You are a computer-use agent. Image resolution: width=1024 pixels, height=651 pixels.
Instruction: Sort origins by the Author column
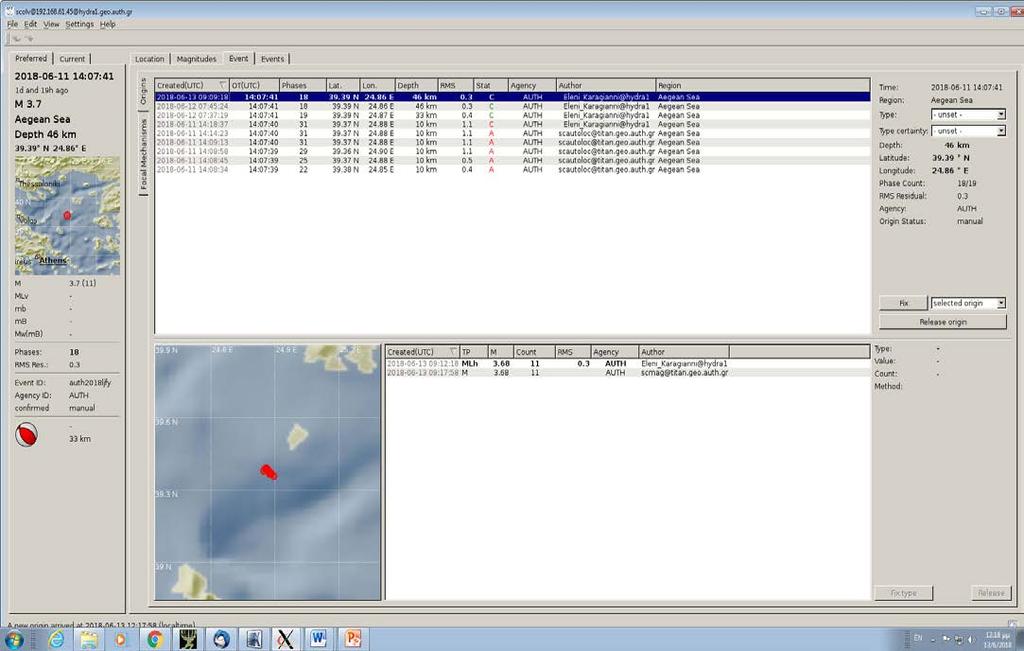coord(606,86)
